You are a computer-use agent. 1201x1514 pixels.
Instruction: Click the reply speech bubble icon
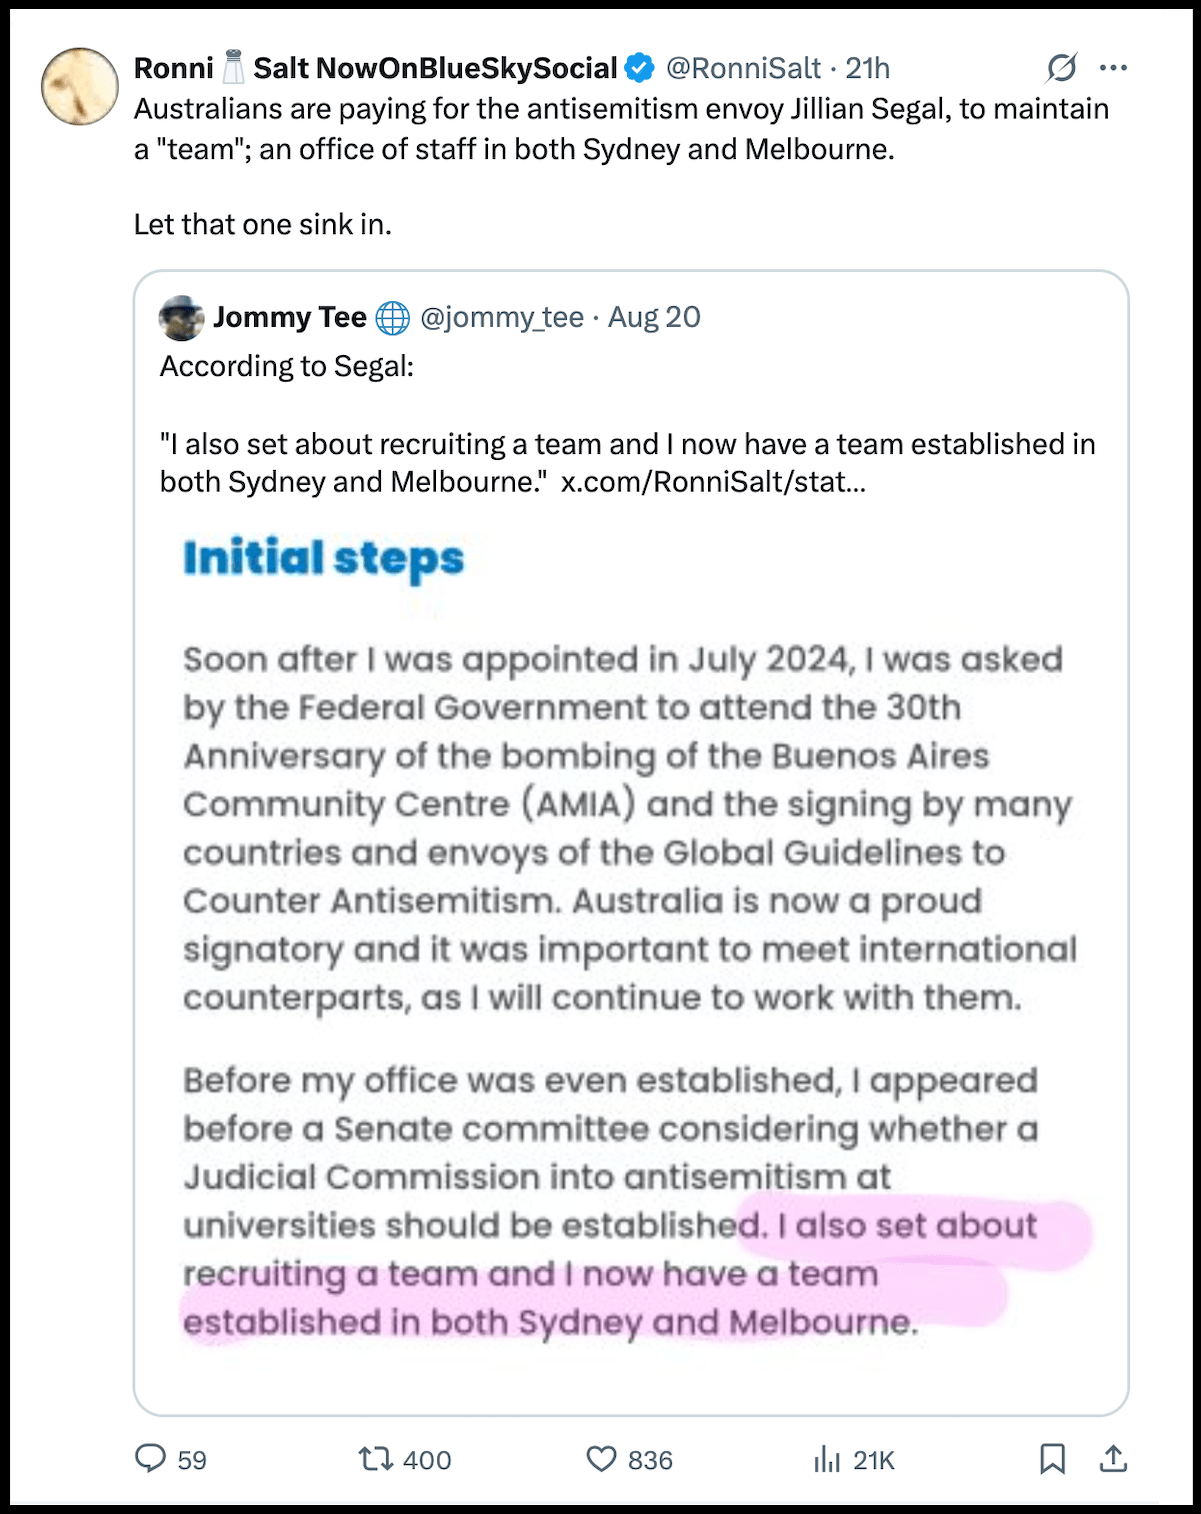pos(151,1459)
